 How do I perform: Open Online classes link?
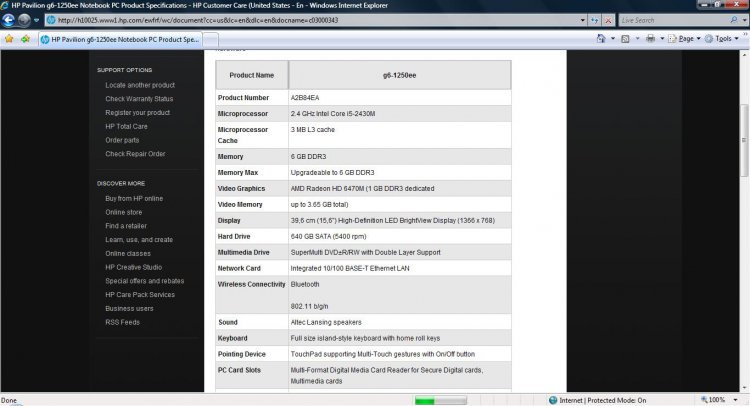128,253
